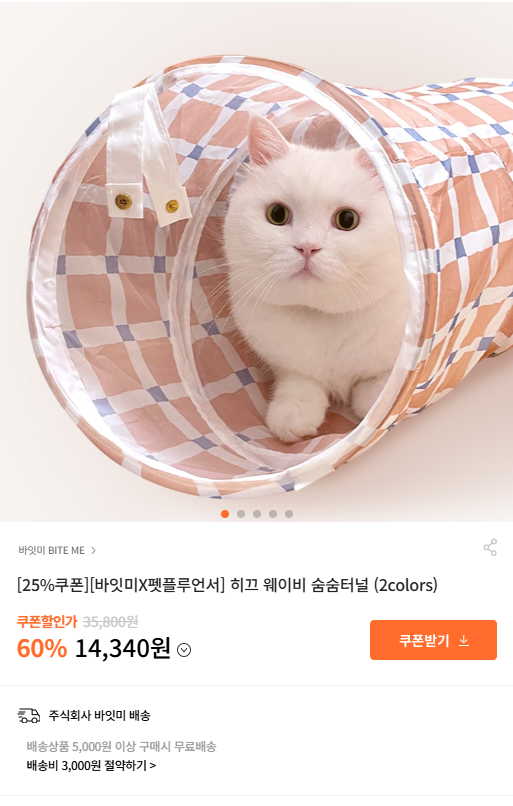Open the 바잇미 BITE ME brand link
Screen dimensions: 513x806
[51, 551]
